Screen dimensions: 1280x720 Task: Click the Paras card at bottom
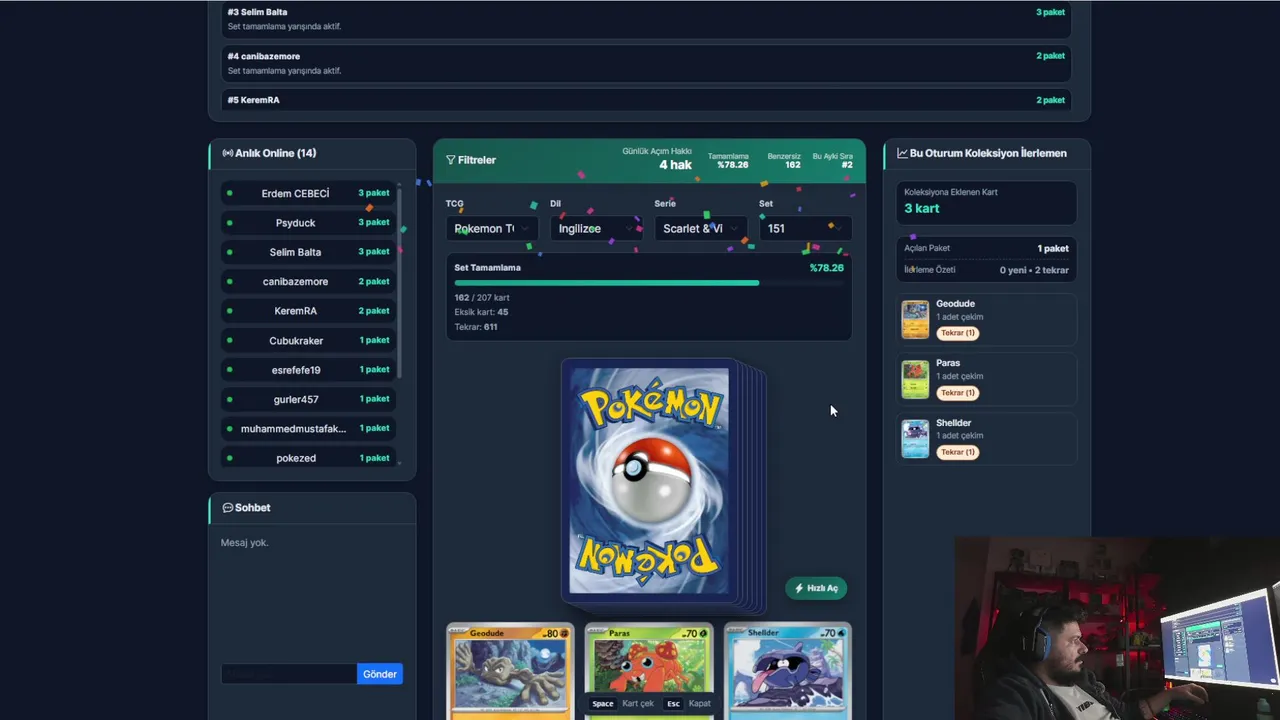649,672
